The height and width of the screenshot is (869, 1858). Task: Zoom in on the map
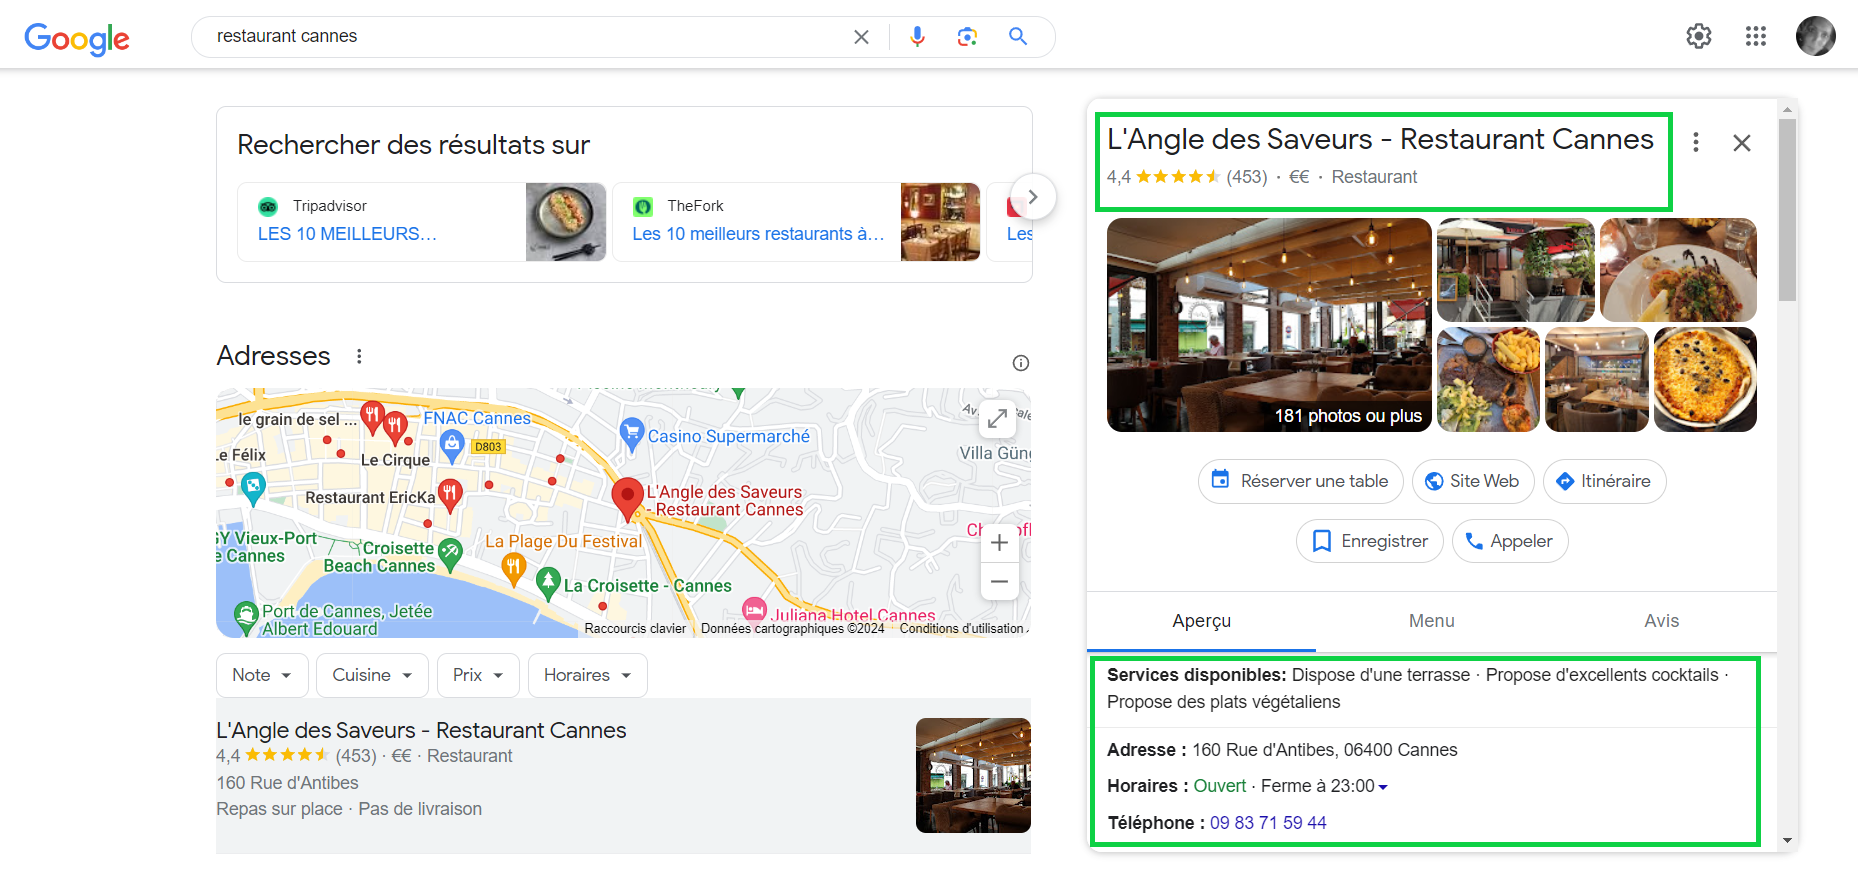[x=999, y=543]
